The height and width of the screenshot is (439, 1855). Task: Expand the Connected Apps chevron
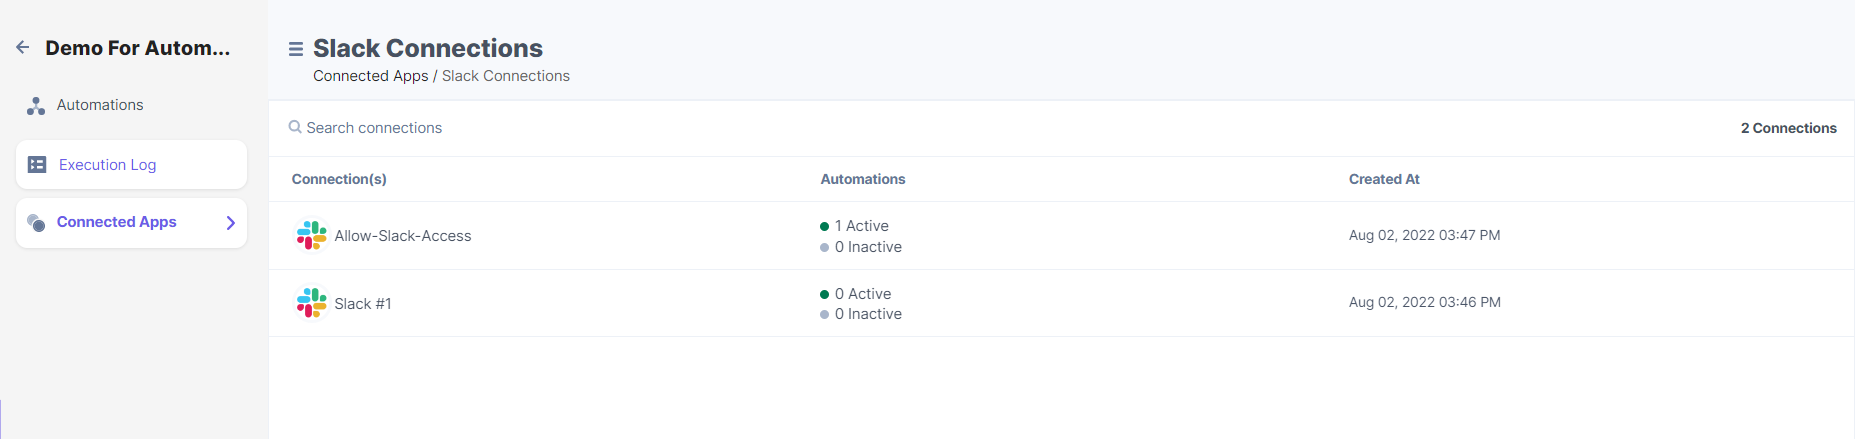(x=231, y=223)
